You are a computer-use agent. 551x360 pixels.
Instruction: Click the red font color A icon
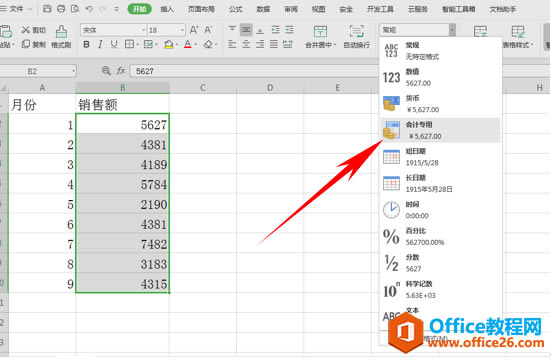point(188,44)
